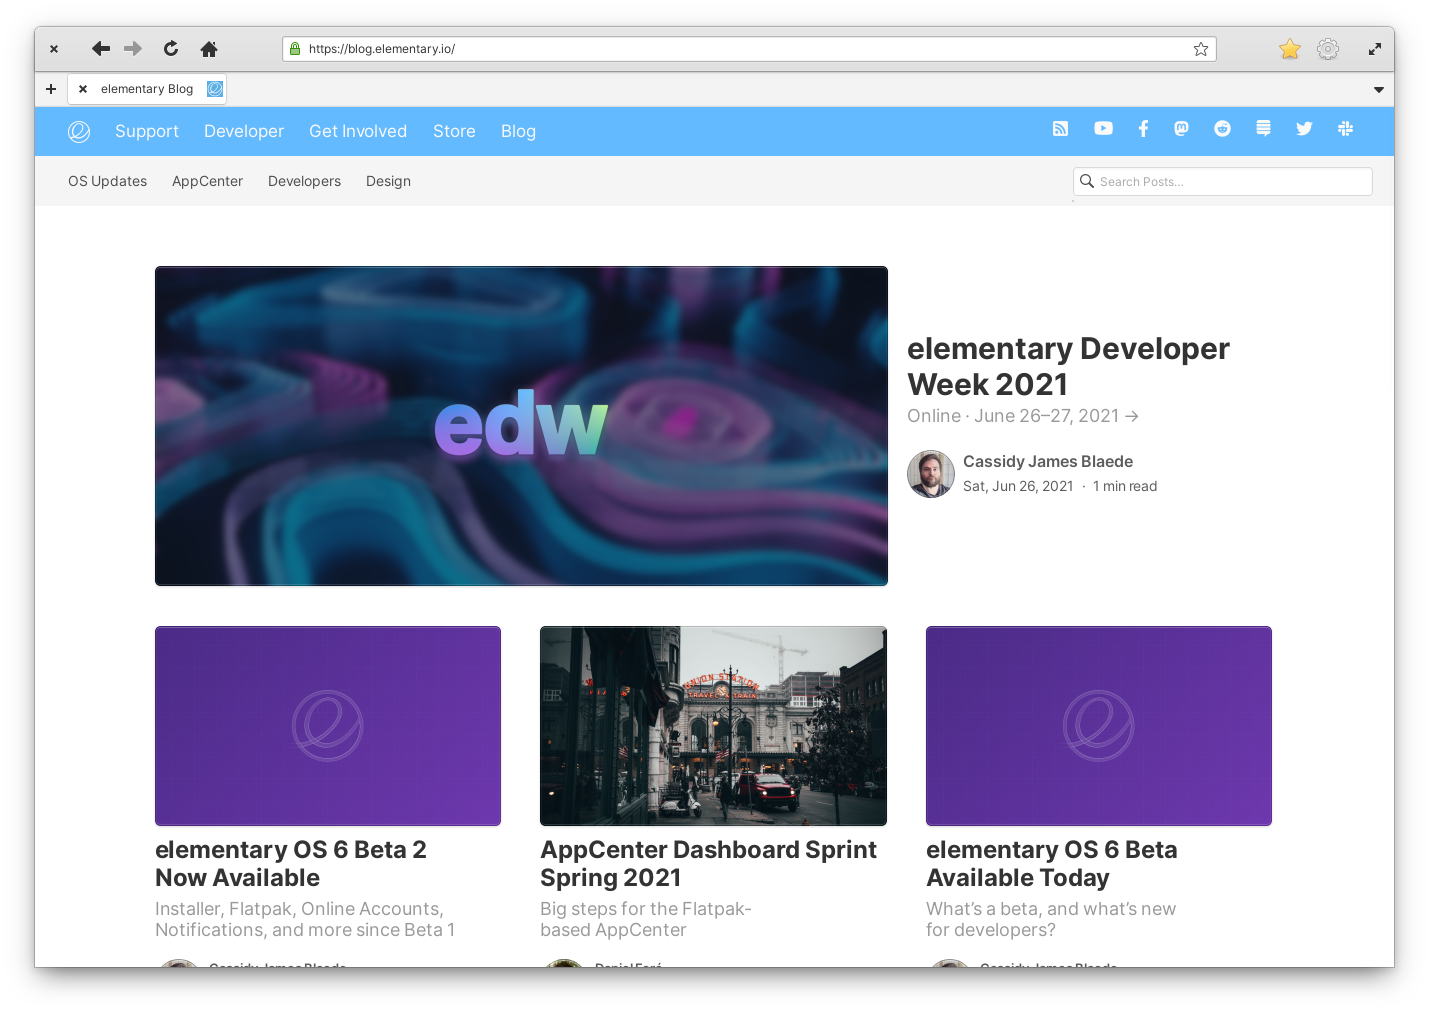Go to homepage via the home icon
This screenshot has height=1010, width=1429.
209,48
